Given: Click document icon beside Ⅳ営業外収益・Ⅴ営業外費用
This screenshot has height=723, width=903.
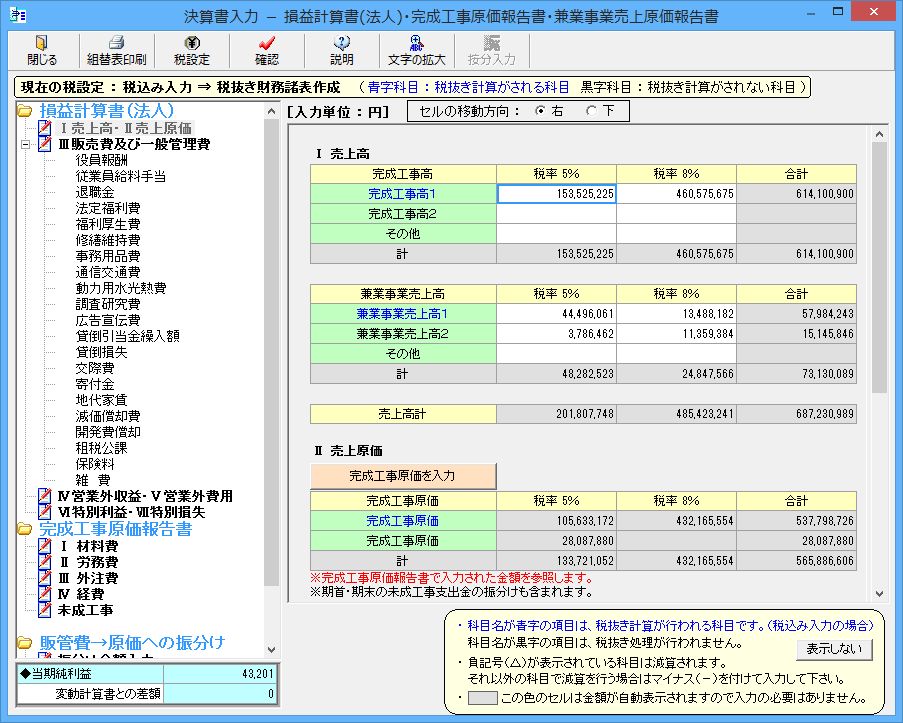Looking at the screenshot, I should click(45, 496).
